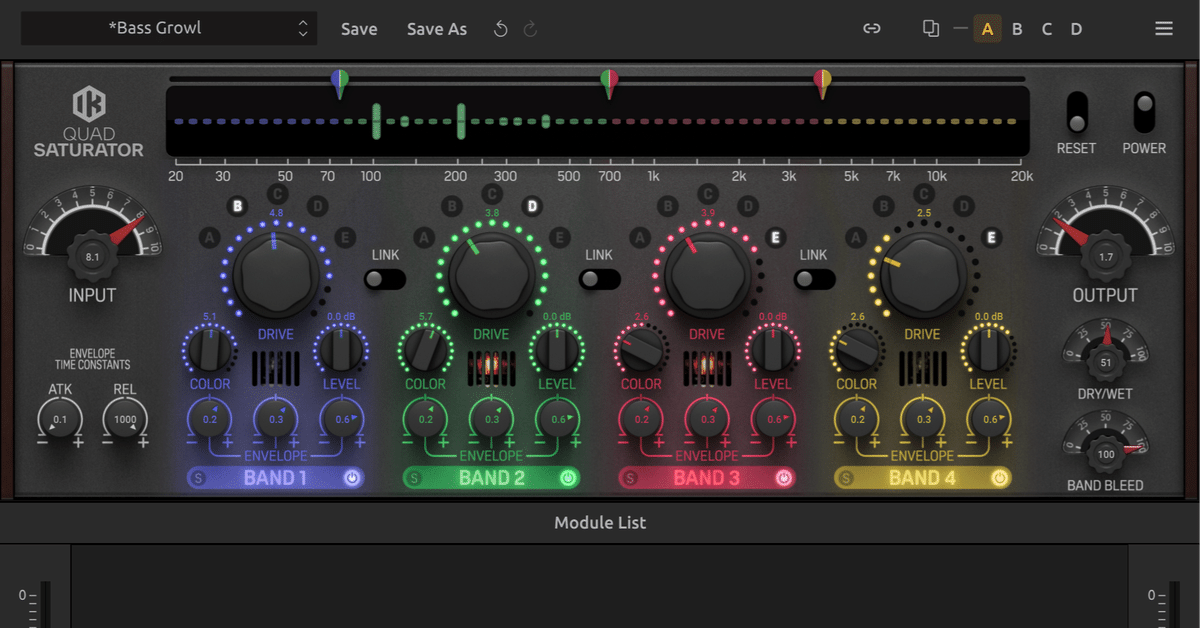This screenshot has width=1200, height=628.
Task: Expand the Module List section
Action: pyautogui.click(x=599, y=522)
